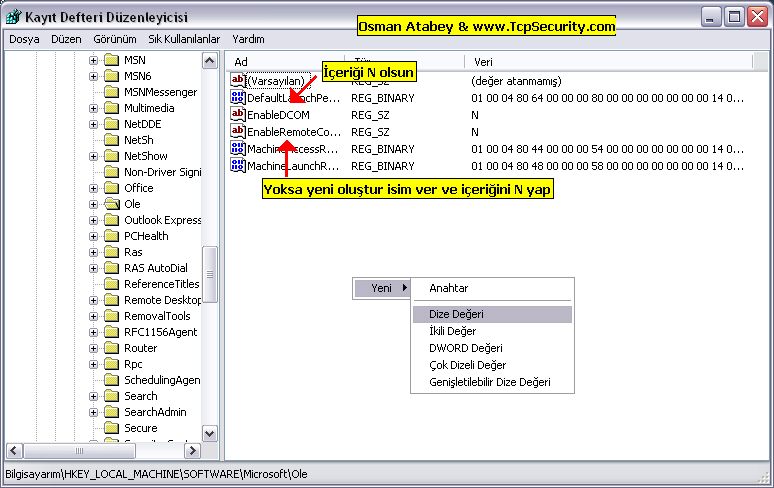Expand the Rpc key node

[94, 364]
